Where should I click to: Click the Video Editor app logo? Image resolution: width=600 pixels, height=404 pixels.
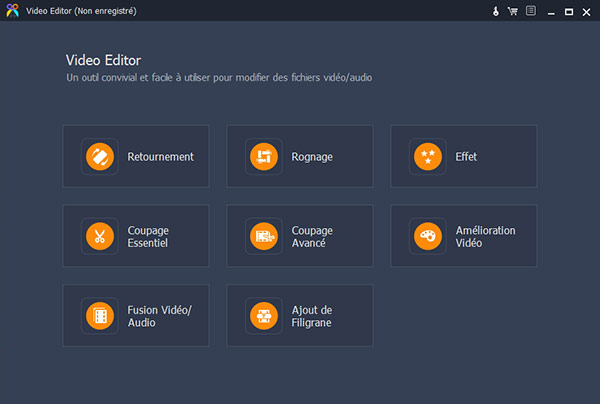click(13, 11)
